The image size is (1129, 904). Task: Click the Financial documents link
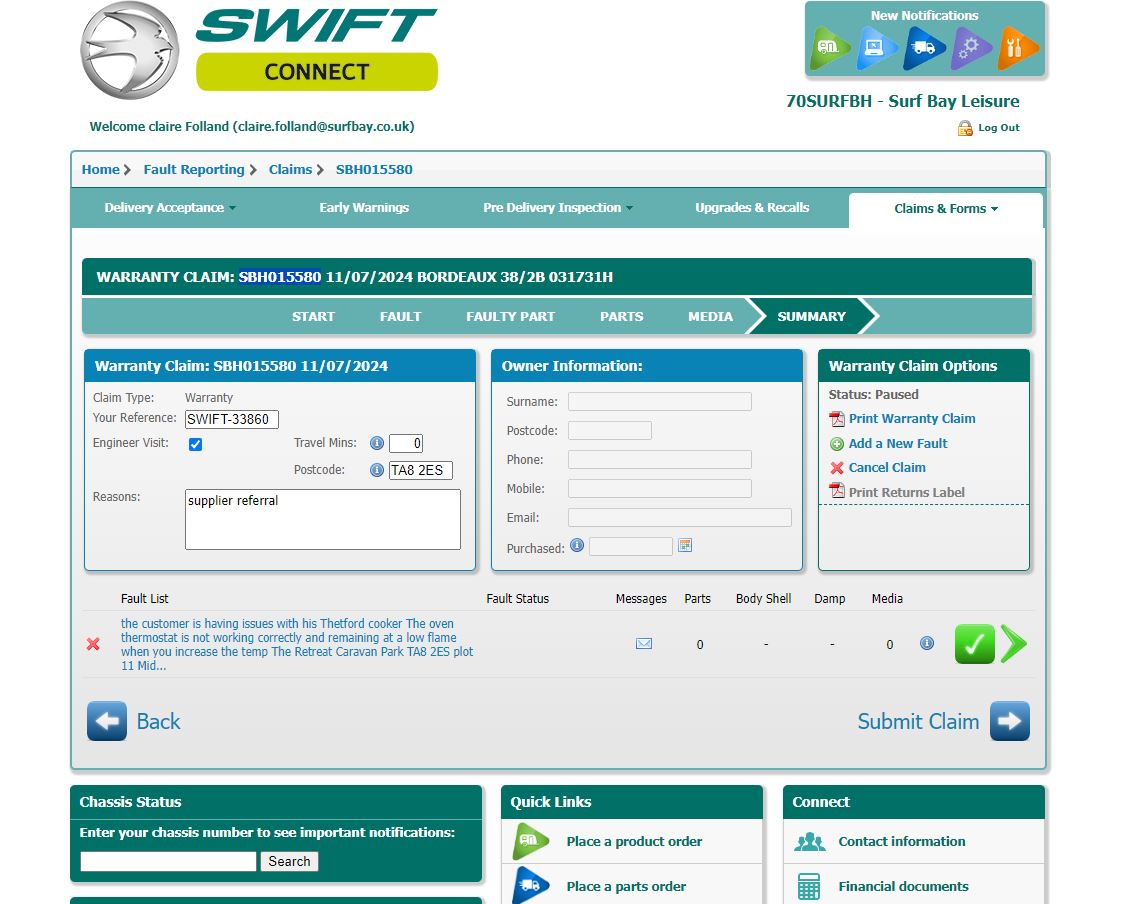pos(903,887)
